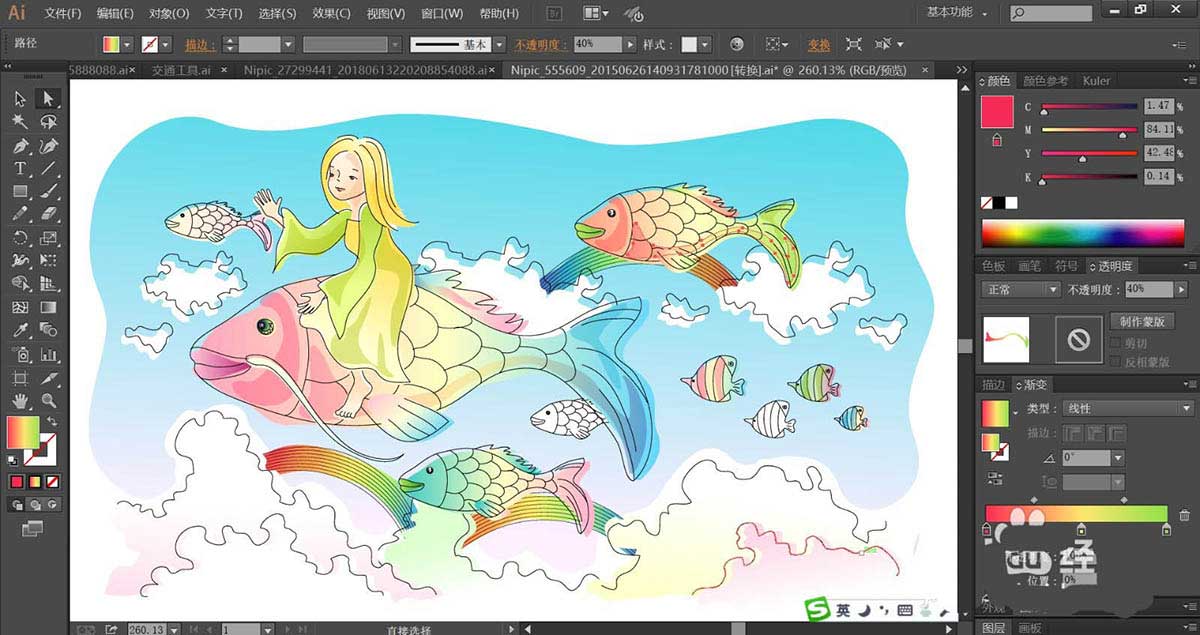
Task: Switch to the Kuler panel tab
Action: pos(1097,81)
